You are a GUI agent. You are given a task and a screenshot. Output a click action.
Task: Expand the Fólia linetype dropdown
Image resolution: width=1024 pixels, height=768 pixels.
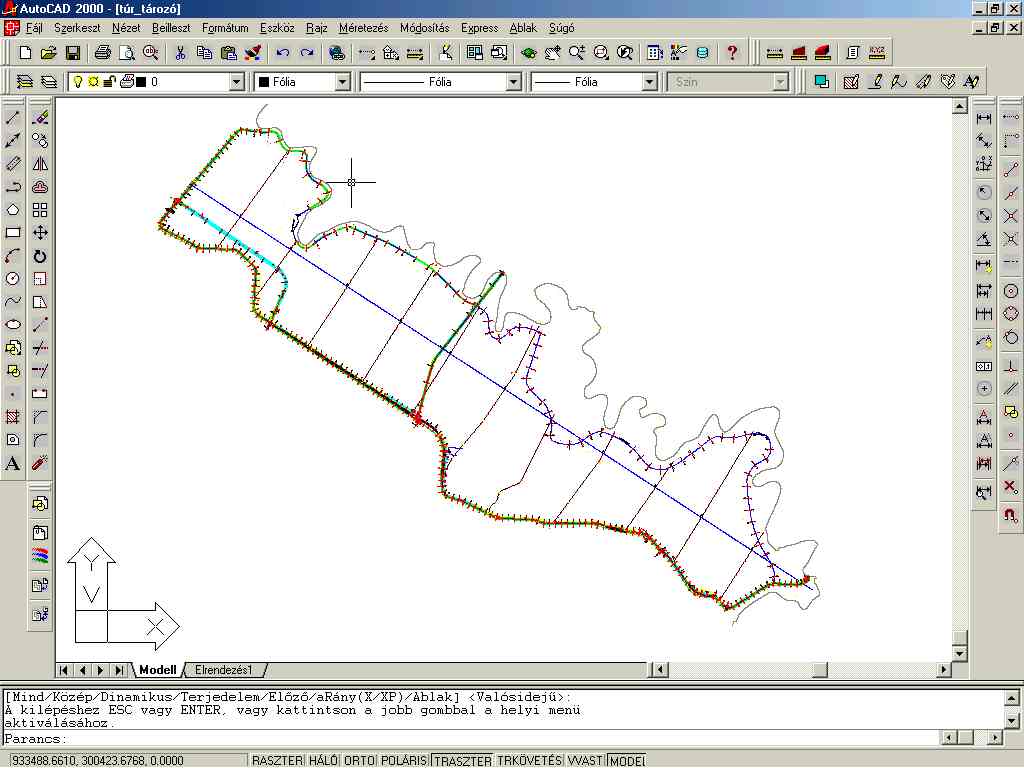tap(513, 82)
